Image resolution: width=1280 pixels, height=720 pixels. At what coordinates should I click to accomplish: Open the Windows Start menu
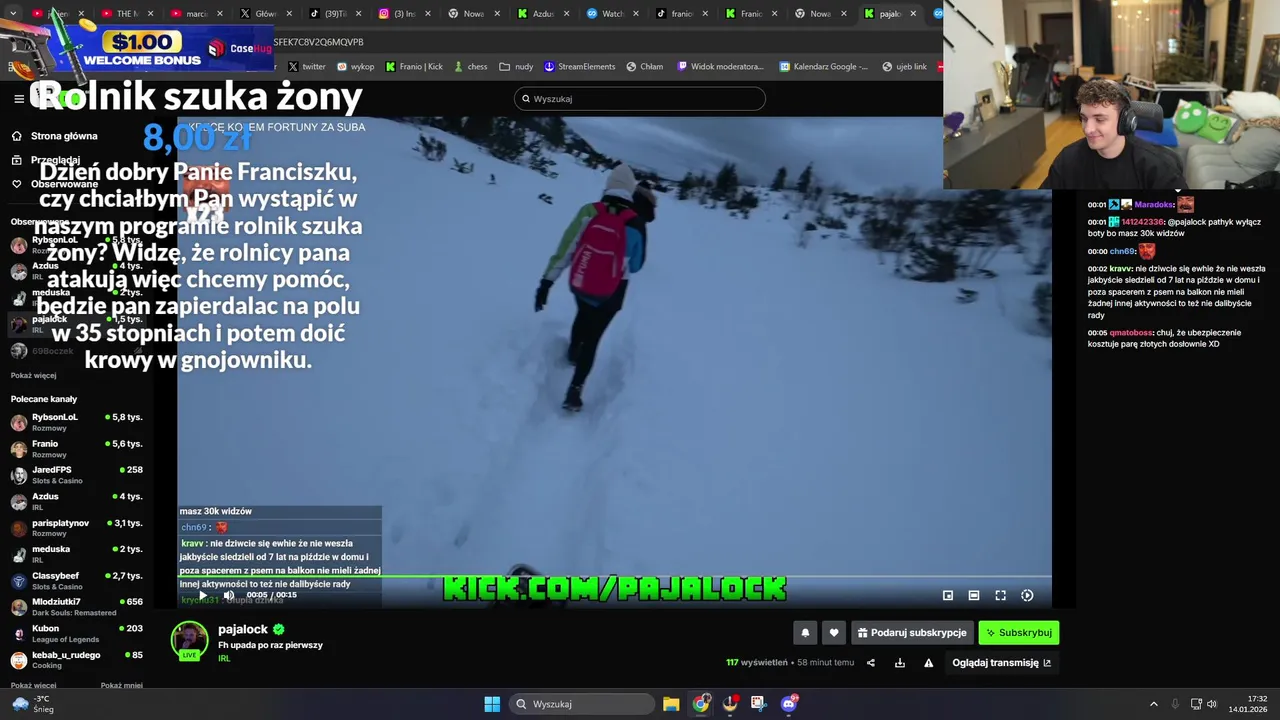click(x=492, y=704)
